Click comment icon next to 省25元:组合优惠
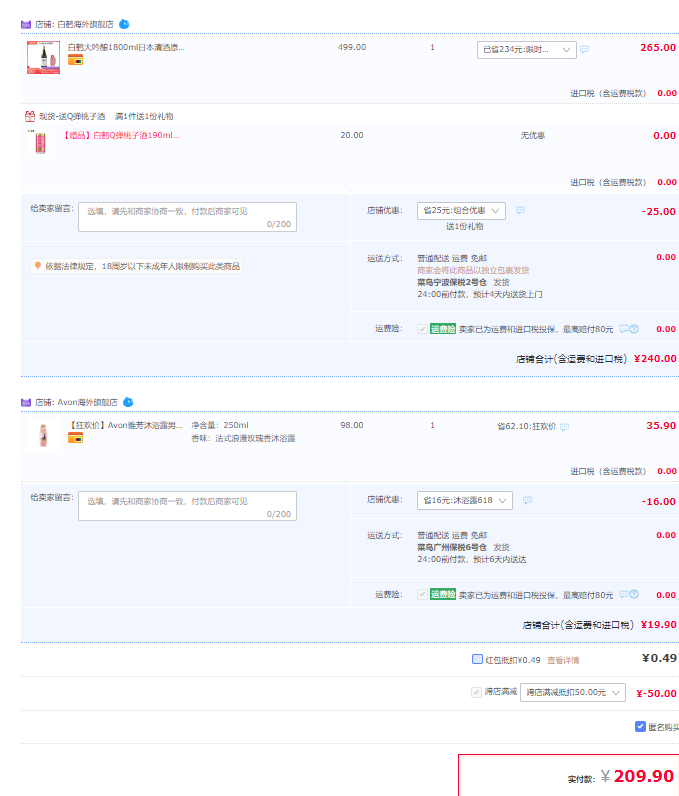The image size is (679, 796). 521,210
